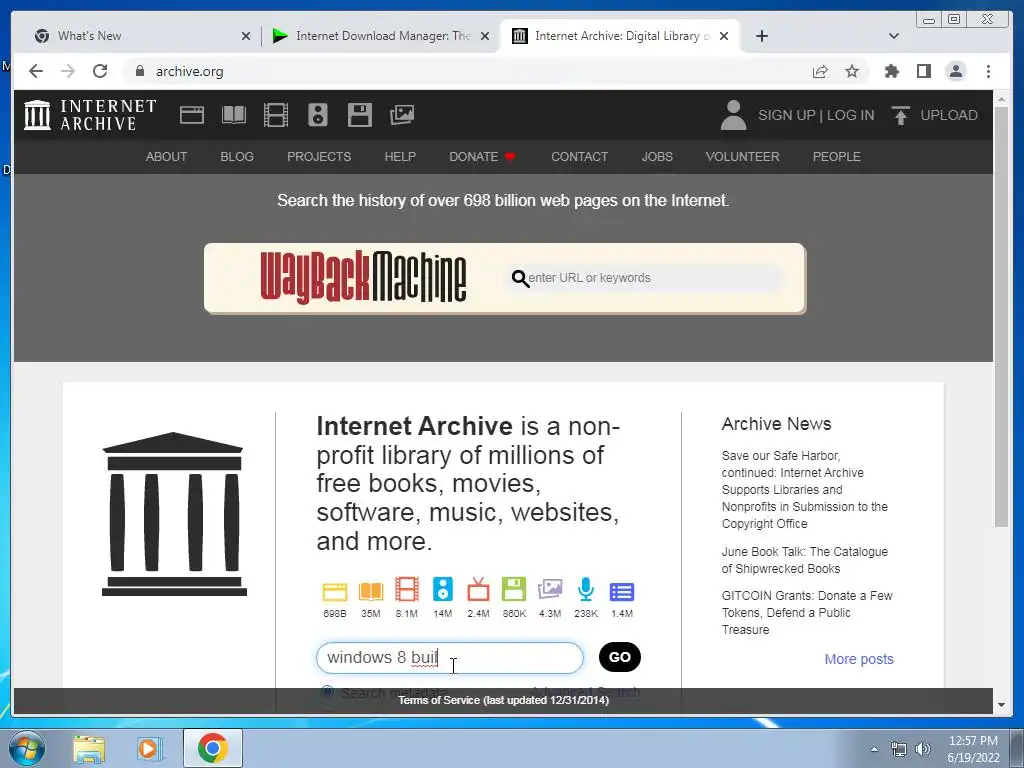Reload the page with refresh button
Image resolution: width=1024 pixels, height=768 pixels.
pyautogui.click(x=100, y=71)
